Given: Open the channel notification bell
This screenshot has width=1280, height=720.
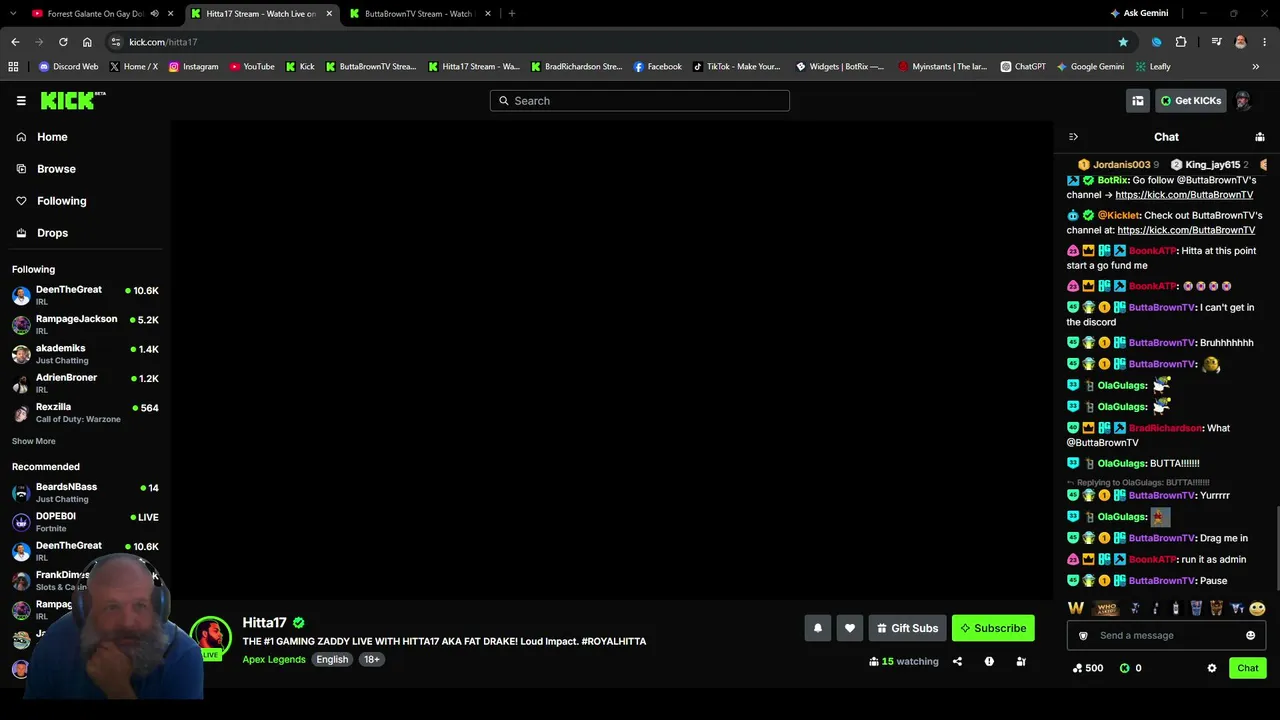Looking at the screenshot, I should (x=818, y=628).
